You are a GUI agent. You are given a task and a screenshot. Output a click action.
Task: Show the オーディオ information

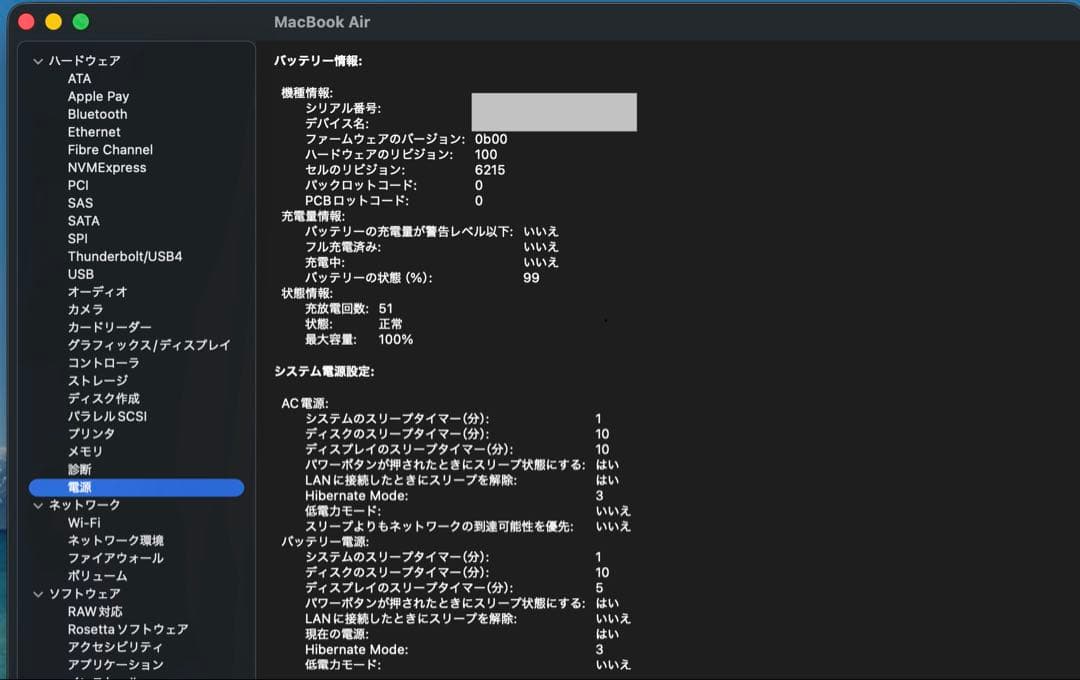pyautogui.click(x=97, y=292)
